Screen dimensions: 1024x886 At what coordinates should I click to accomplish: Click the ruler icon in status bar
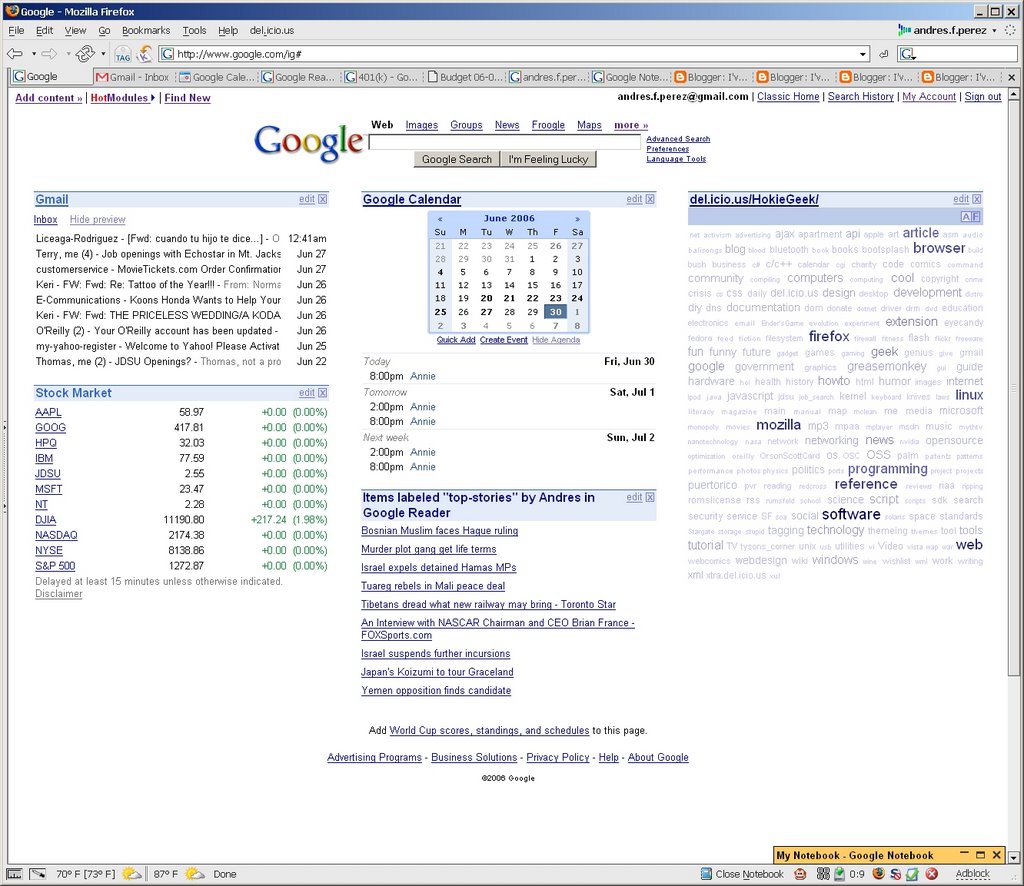click(x=14, y=874)
